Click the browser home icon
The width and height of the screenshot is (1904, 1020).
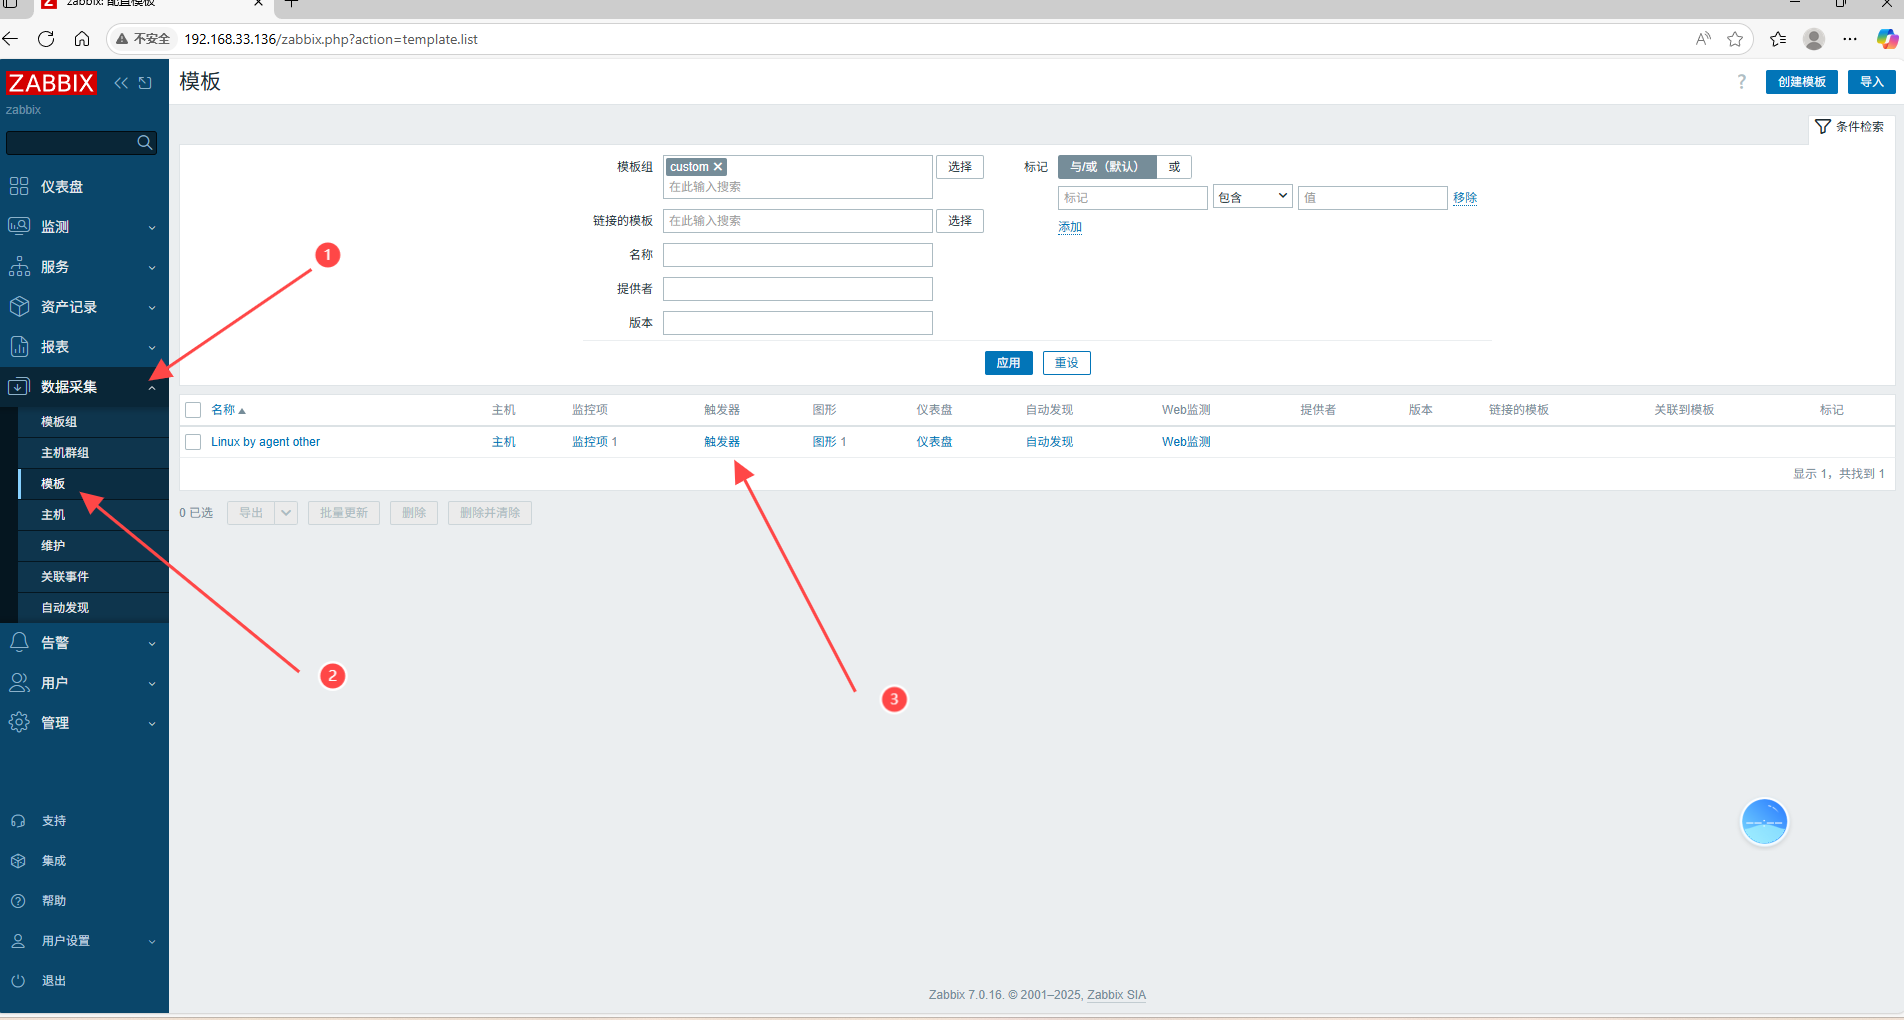[82, 39]
